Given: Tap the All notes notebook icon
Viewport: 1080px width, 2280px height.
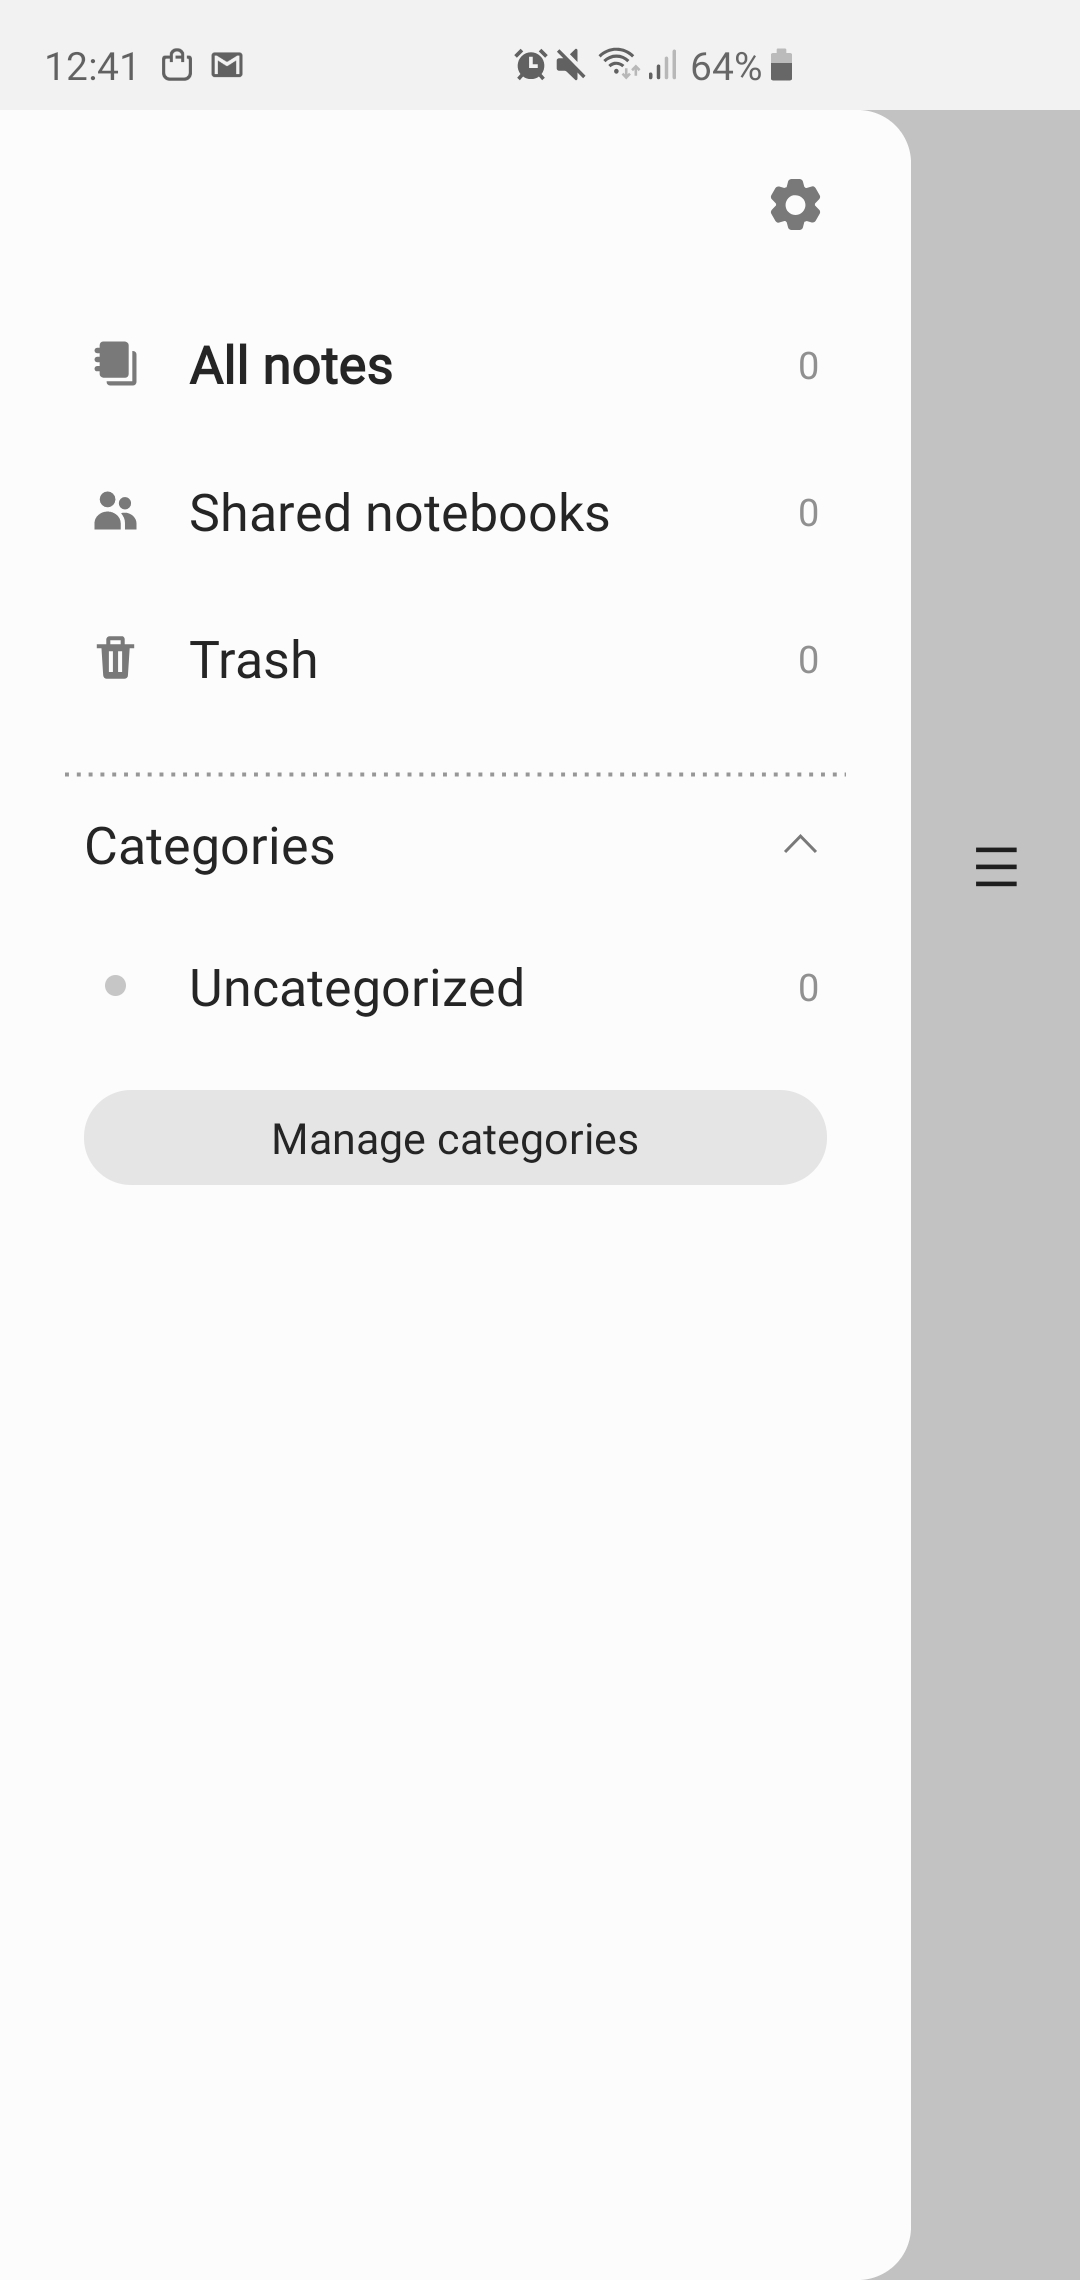Looking at the screenshot, I should (116, 364).
